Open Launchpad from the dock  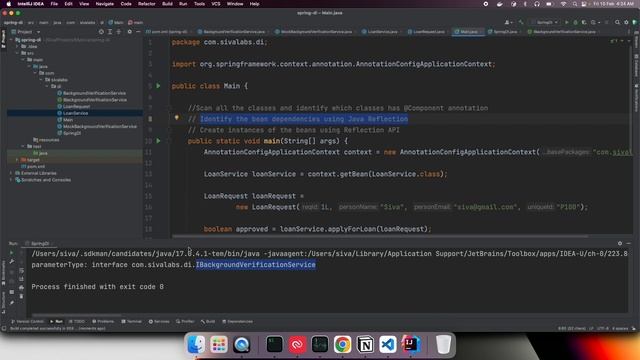[x=219, y=344]
